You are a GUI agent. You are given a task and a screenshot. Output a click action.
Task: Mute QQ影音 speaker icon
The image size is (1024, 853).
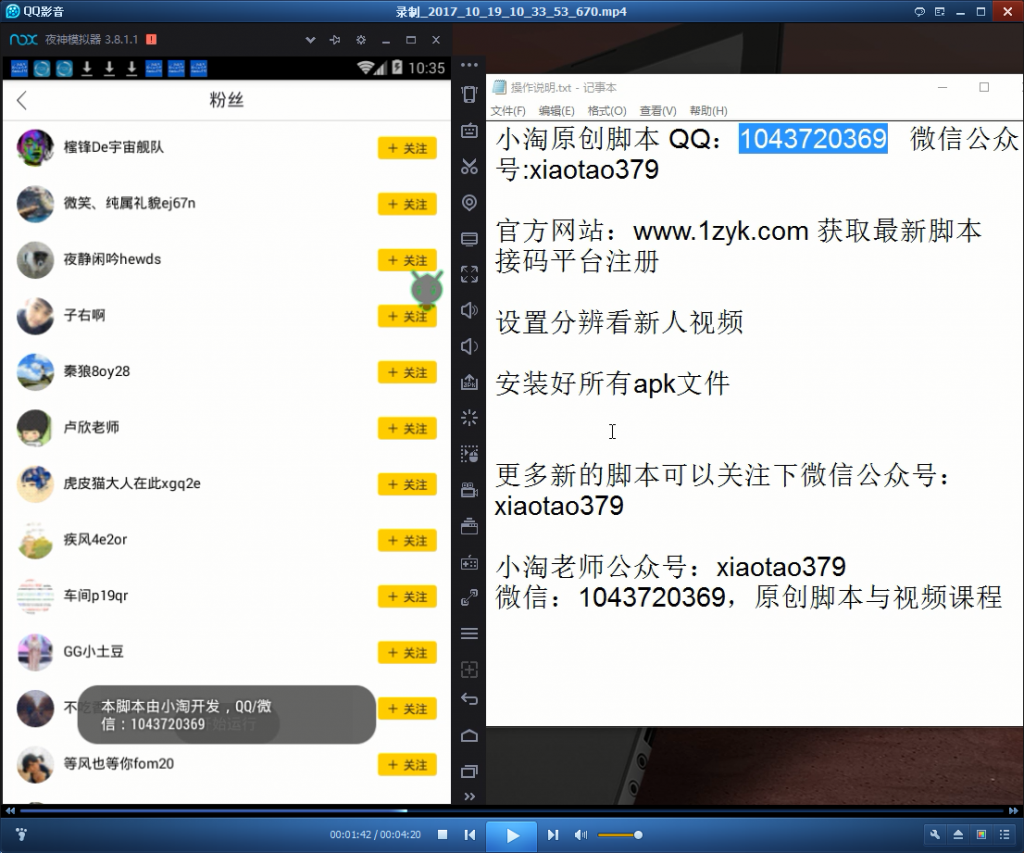[581, 835]
